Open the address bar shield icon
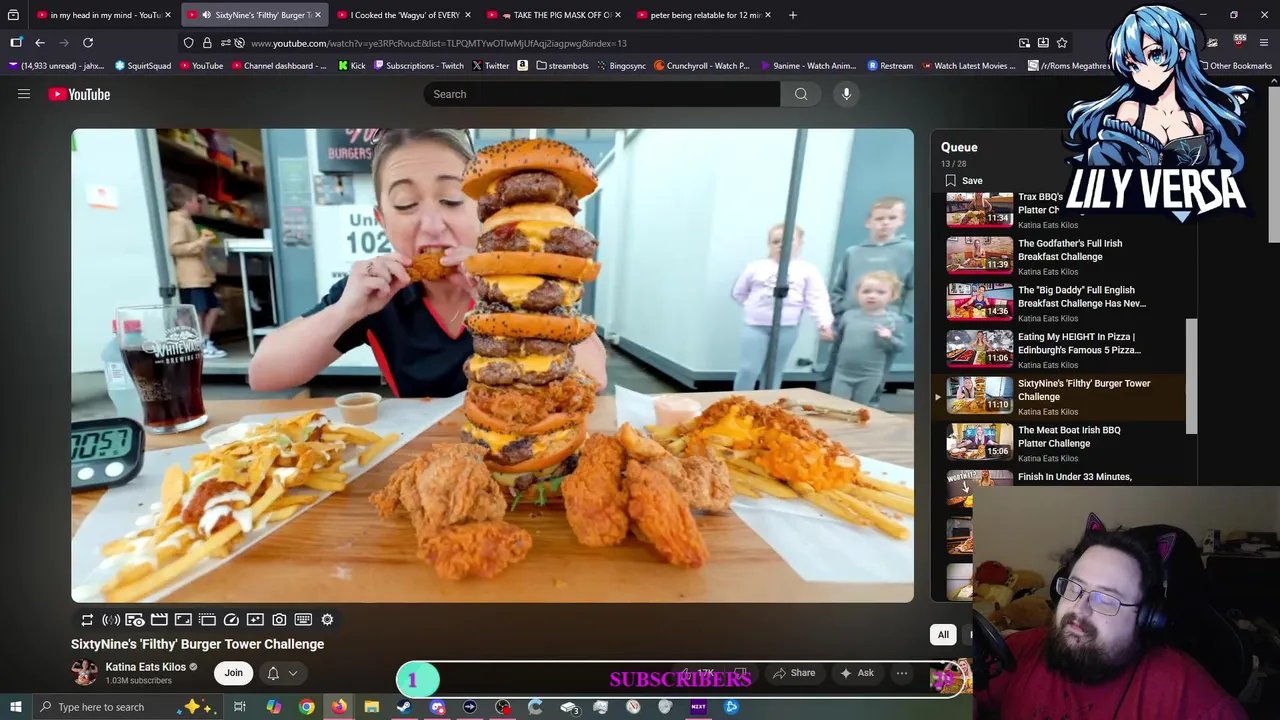This screenshot has height=720, width=1280. tap(188, 43)
